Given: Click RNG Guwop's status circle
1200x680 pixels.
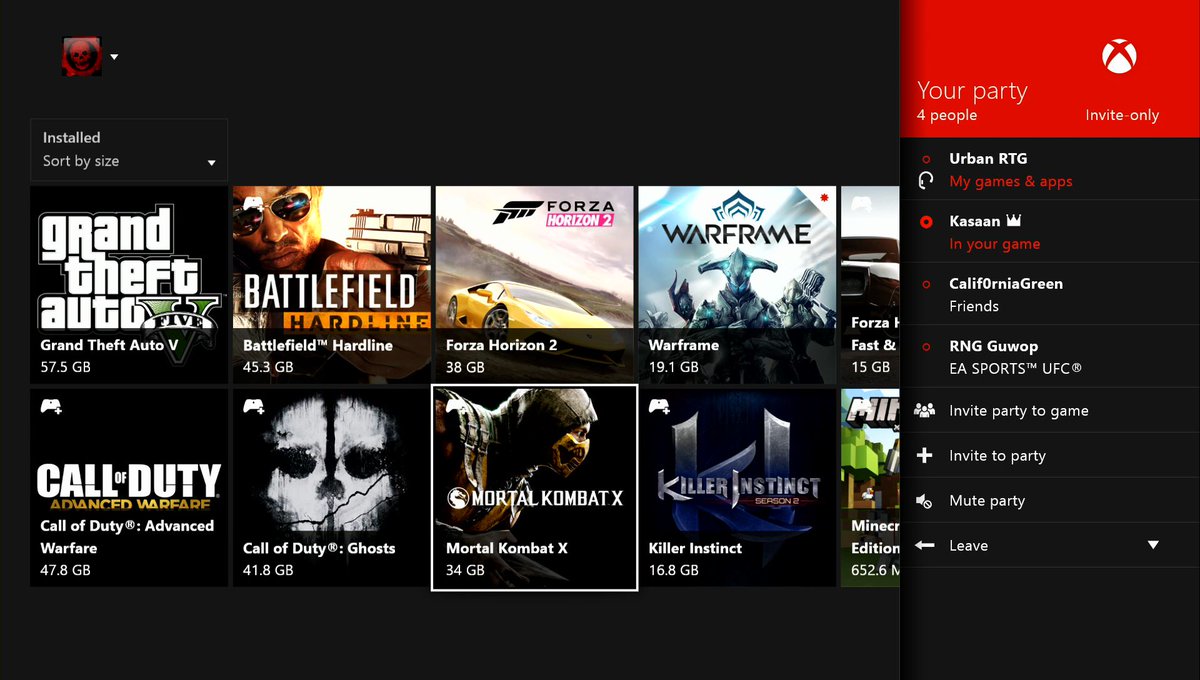Looking at the screenshot, I should click(926, 347).
